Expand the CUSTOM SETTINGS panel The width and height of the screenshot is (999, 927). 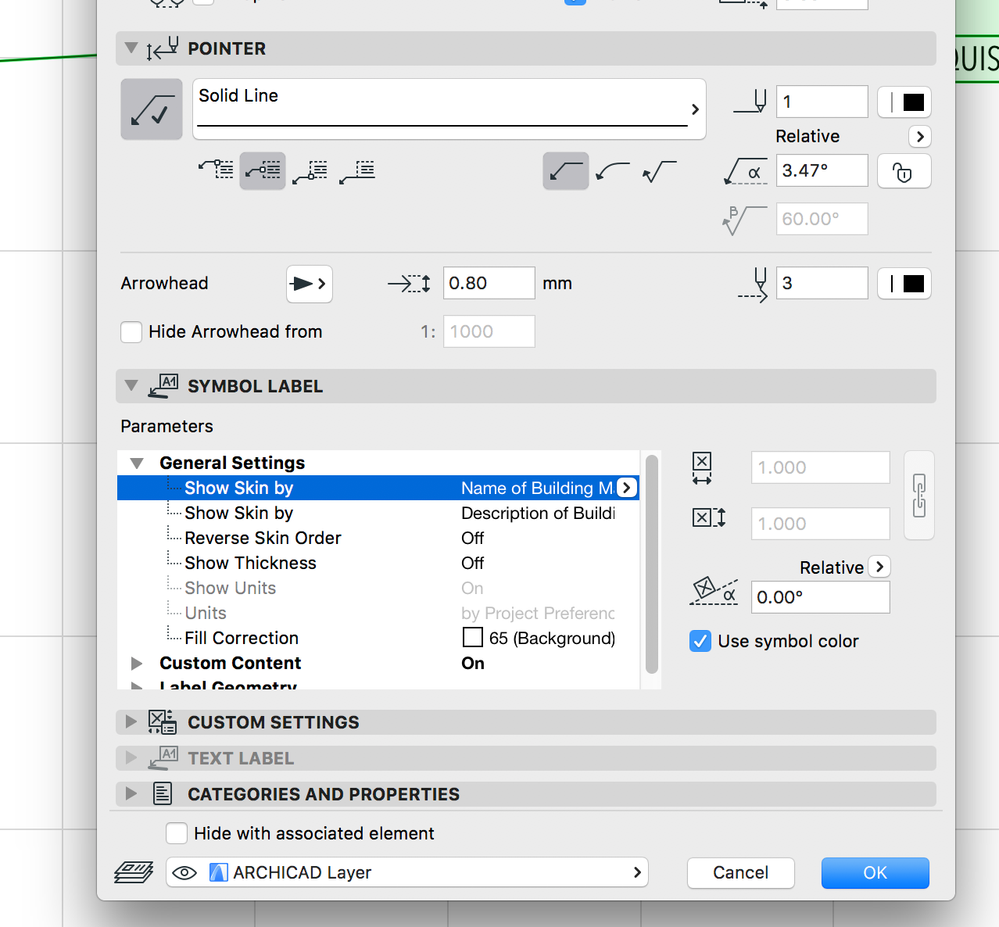tap(130, 722)
